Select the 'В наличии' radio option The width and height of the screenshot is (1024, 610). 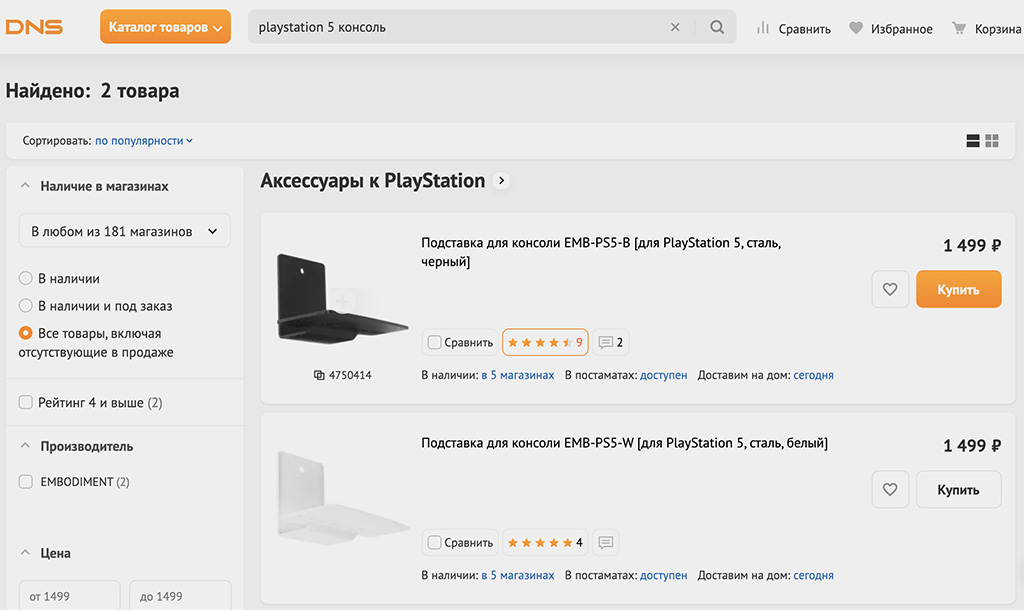[26, 279]
